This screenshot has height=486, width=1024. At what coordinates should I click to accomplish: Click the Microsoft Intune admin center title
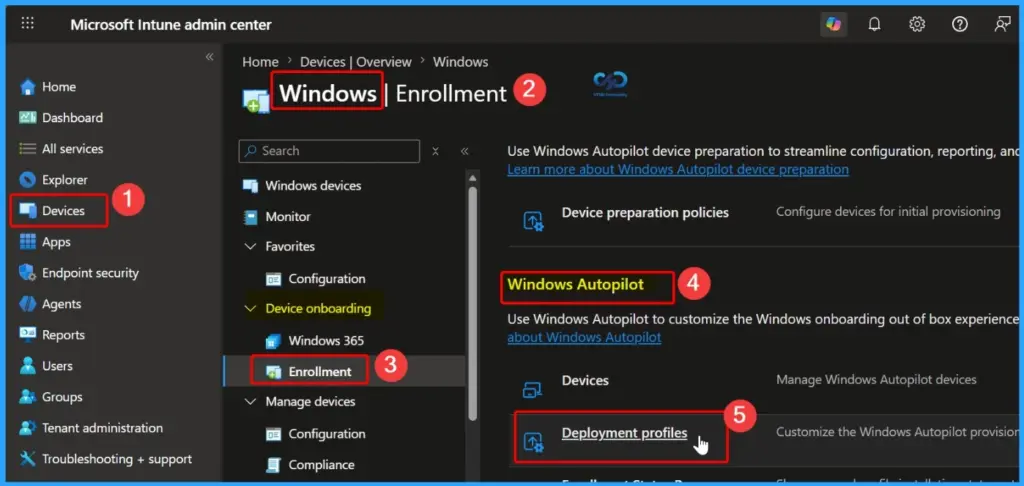pos(171,25)
